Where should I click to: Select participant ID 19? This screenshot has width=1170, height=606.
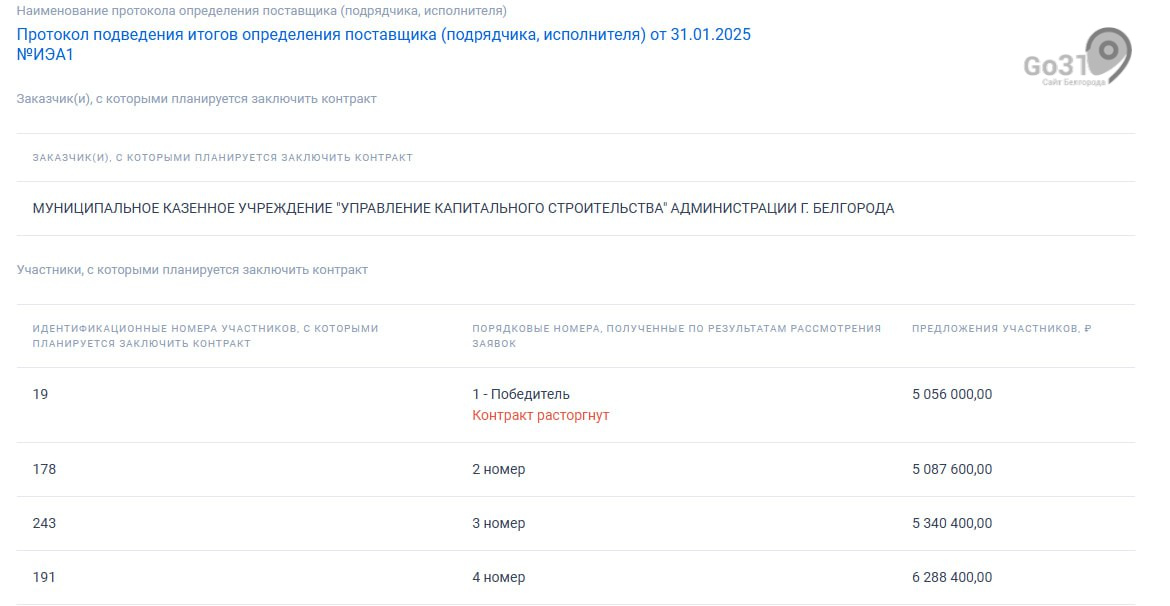40,394
